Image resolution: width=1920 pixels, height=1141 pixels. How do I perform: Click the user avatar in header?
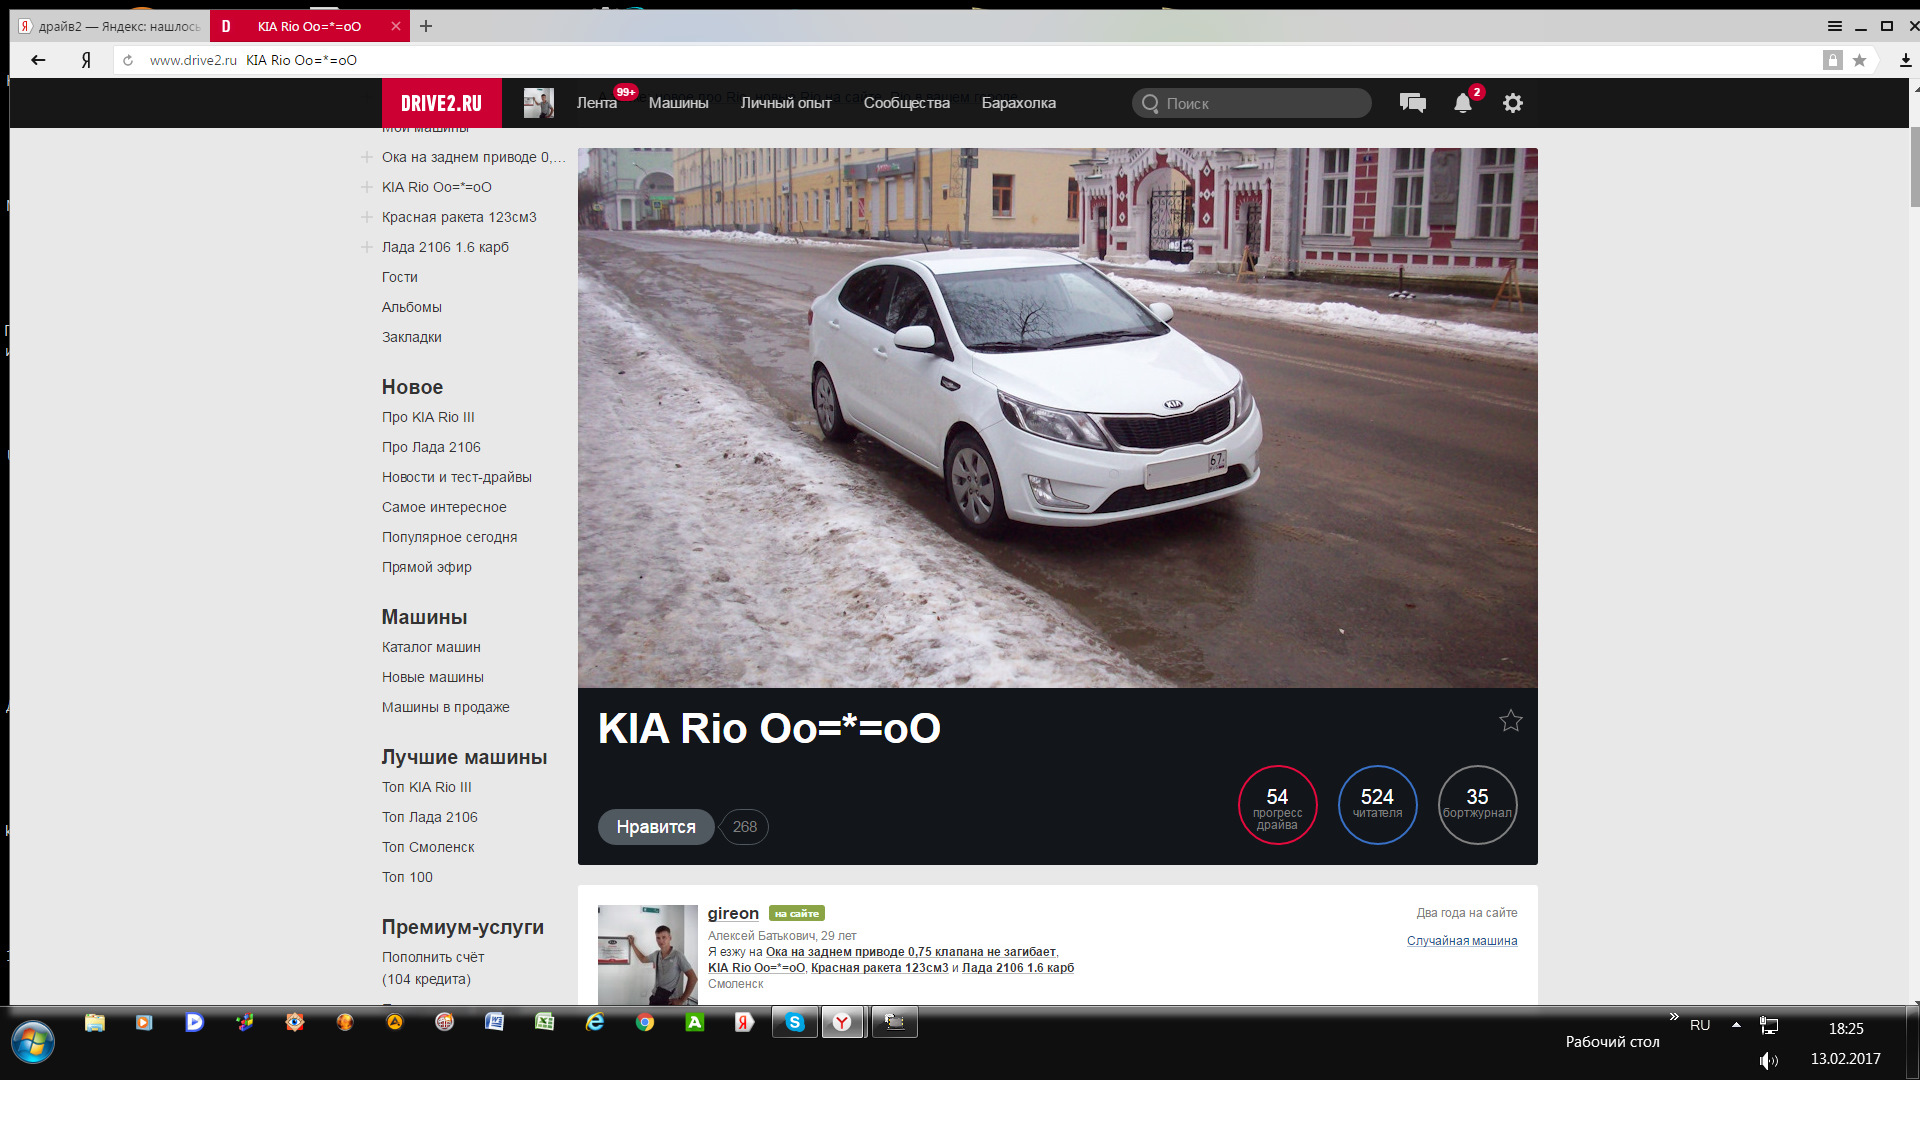click(538, 103)
